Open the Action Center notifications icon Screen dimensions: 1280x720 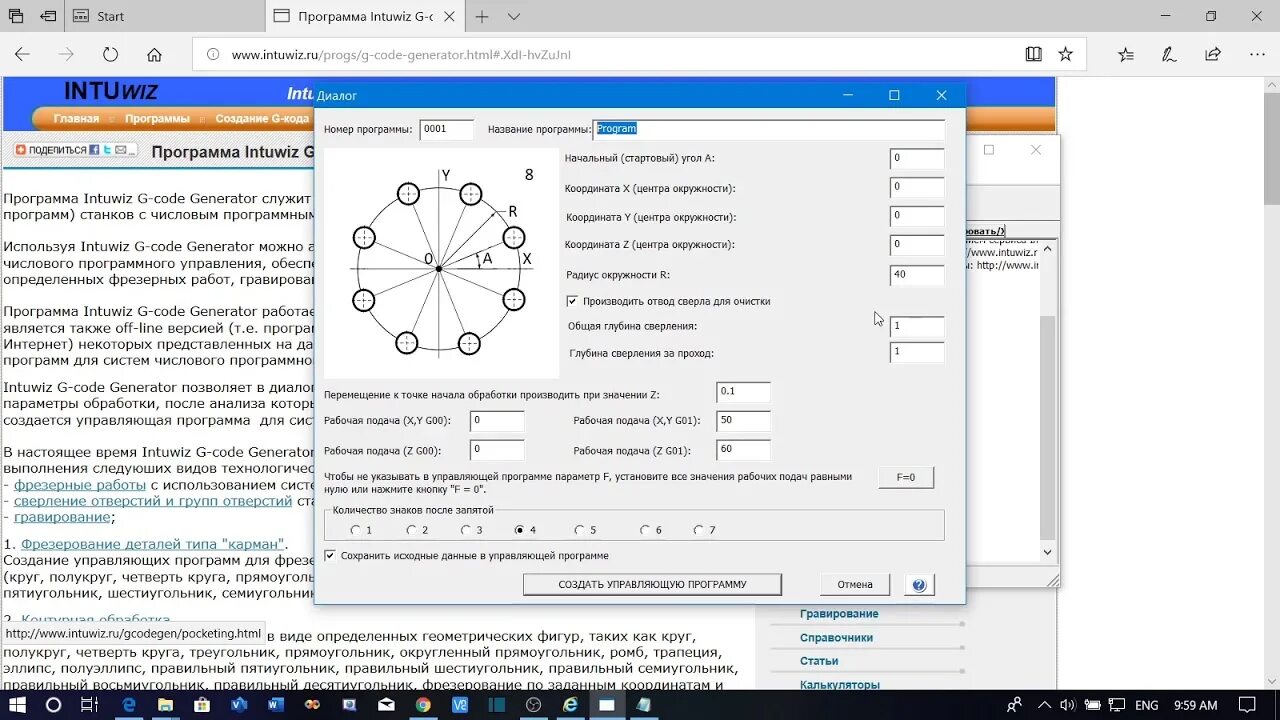point(1246,705)
